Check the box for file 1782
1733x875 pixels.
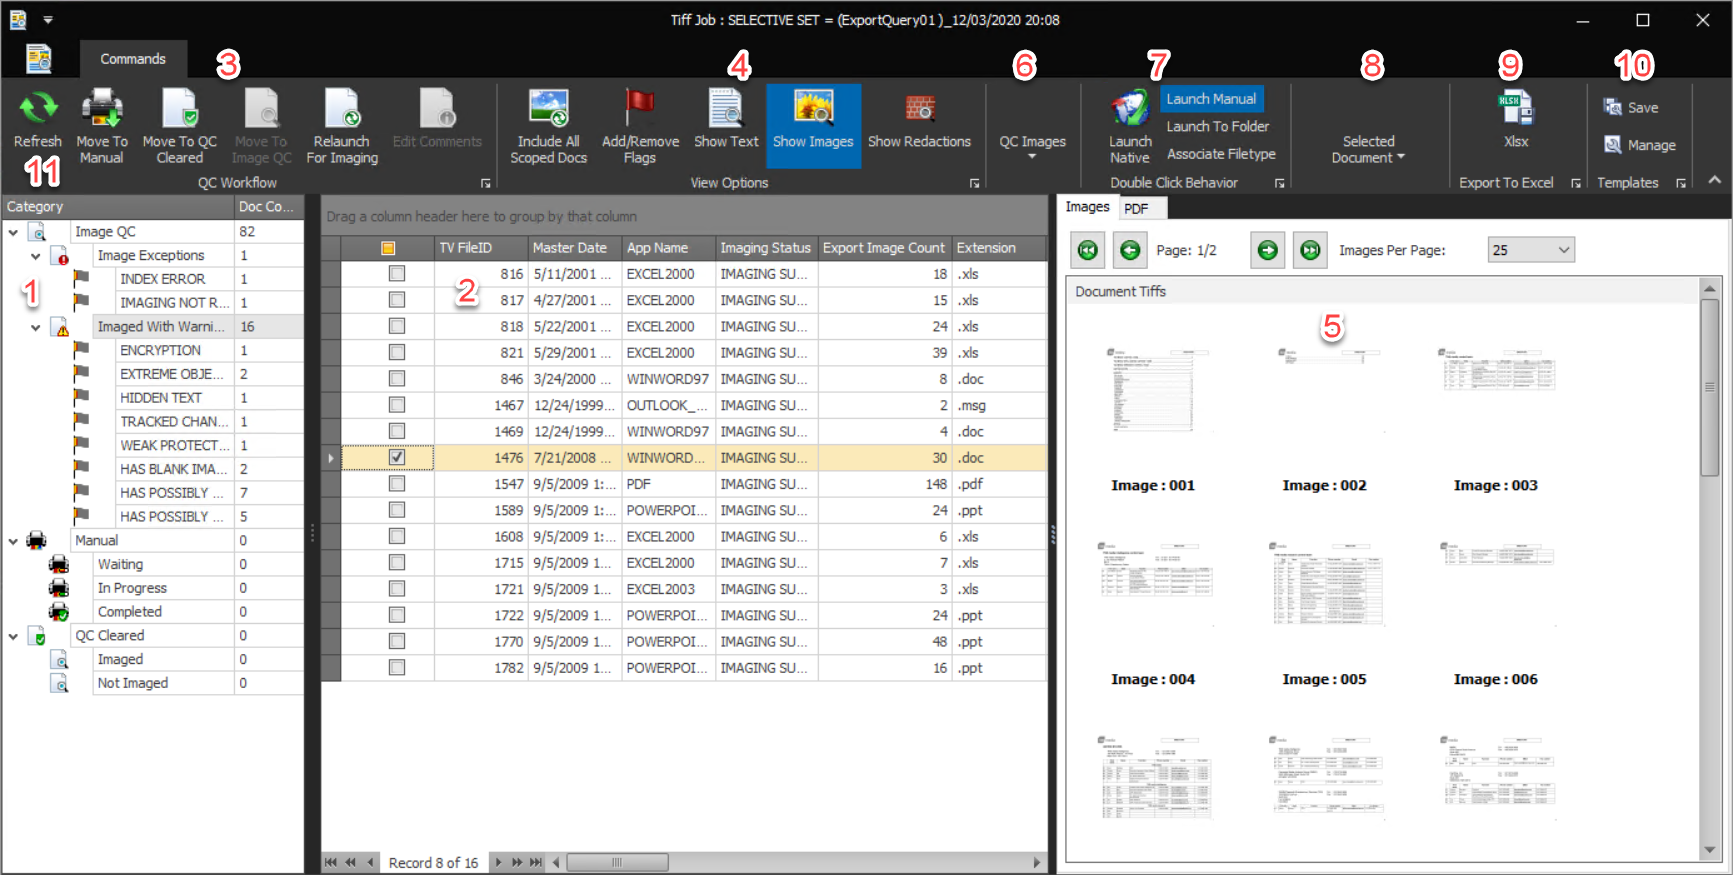397,667
